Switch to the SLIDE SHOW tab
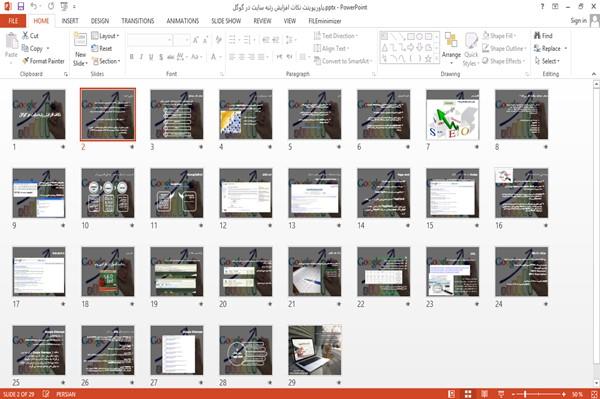The image size is (600, 399). point(226,21)
